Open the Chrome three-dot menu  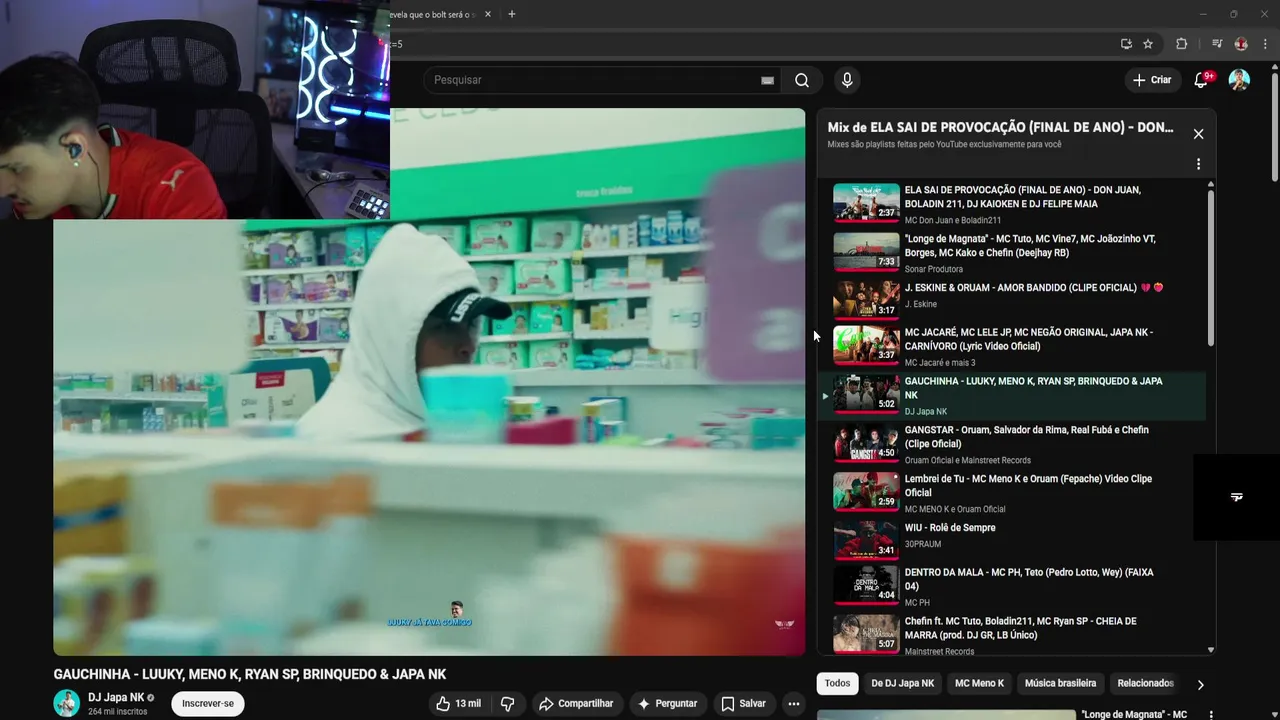[1265, 44]
